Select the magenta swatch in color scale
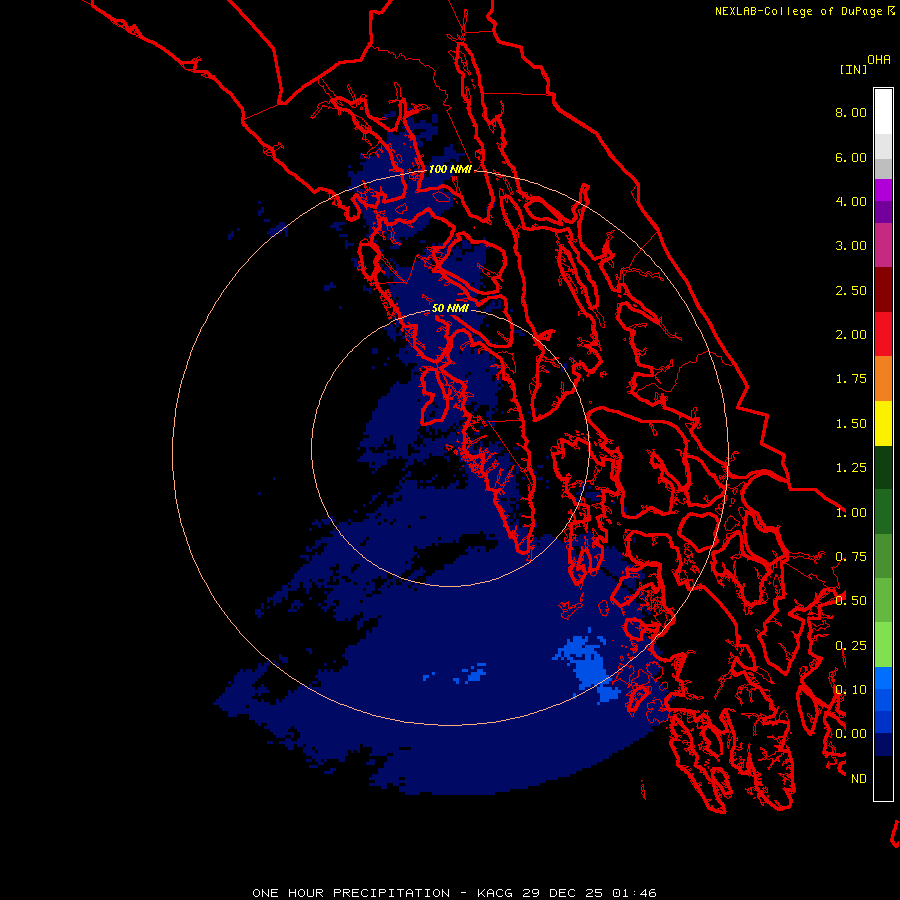Viewport: 900px width, 900px height. tap(883, 190)
